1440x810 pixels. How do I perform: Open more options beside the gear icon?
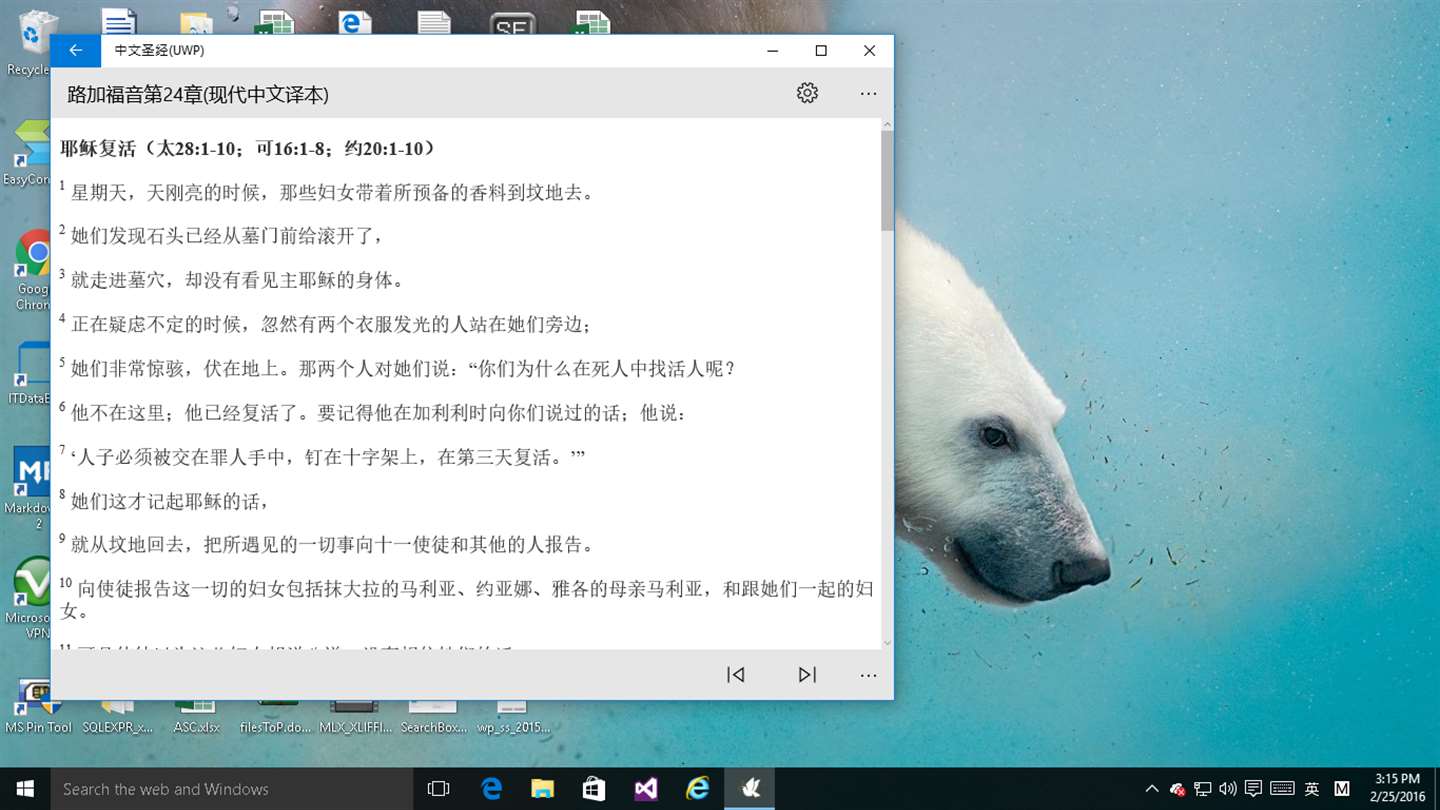pyautogui.click(x=868, y=94)
